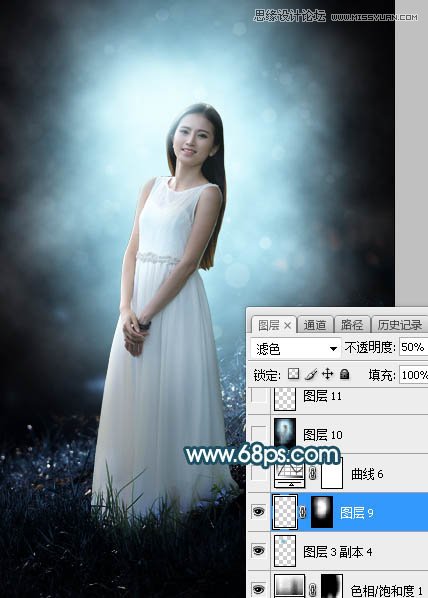Viewport: 428px width, 598px height.
Task: Click the 曲线 6 layer name
Action: tap(367, 474)
